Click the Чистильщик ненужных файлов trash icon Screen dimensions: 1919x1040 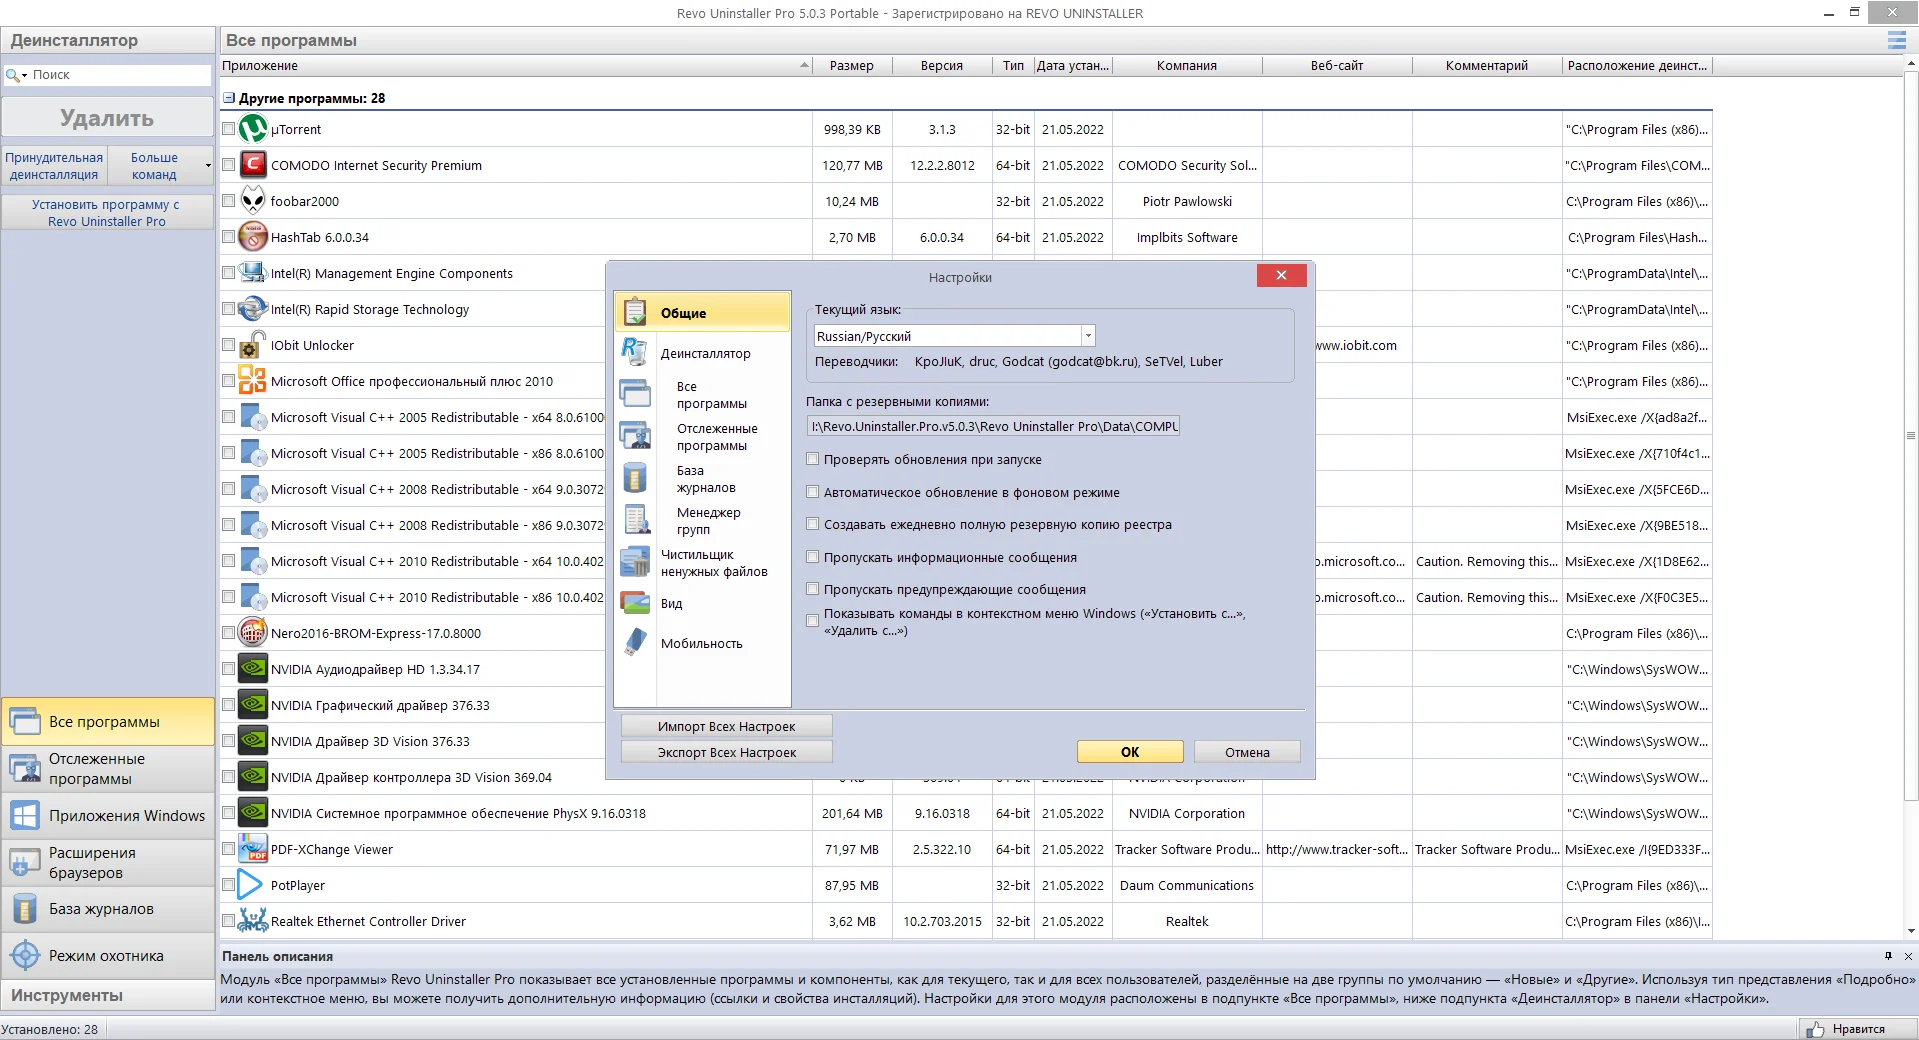635,562
